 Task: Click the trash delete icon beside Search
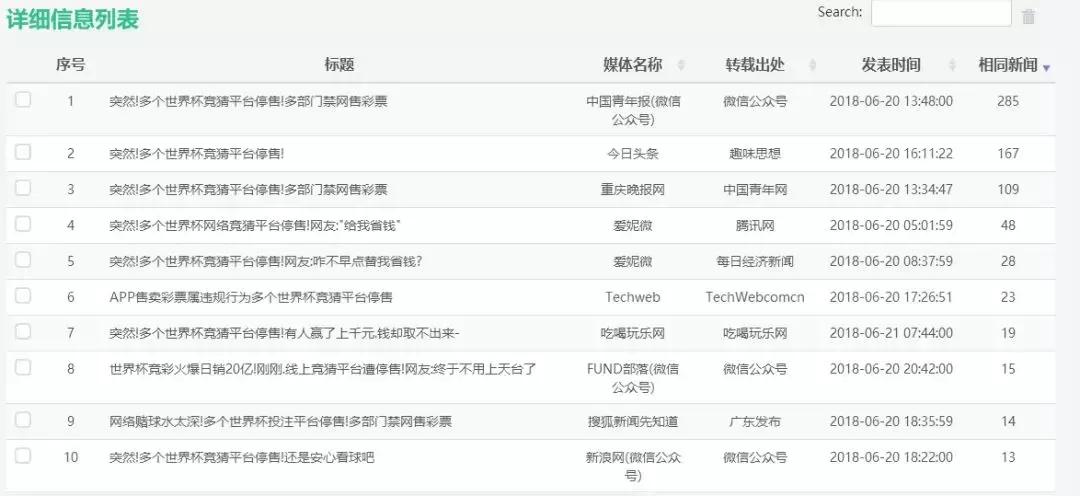pyautogui.click(x=1028, y=17)
